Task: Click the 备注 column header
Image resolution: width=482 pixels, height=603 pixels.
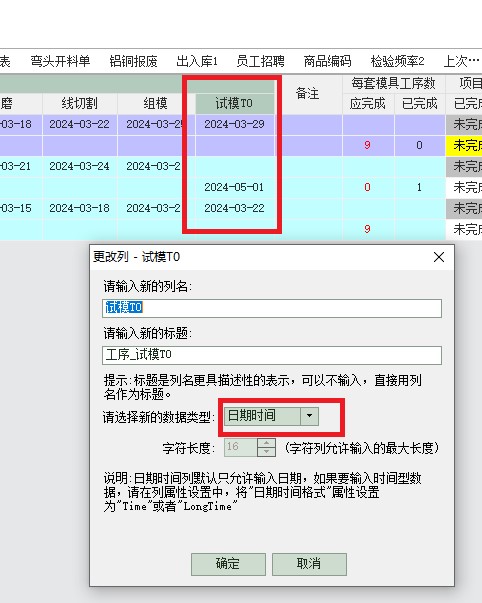Action: tap(307, 93)
